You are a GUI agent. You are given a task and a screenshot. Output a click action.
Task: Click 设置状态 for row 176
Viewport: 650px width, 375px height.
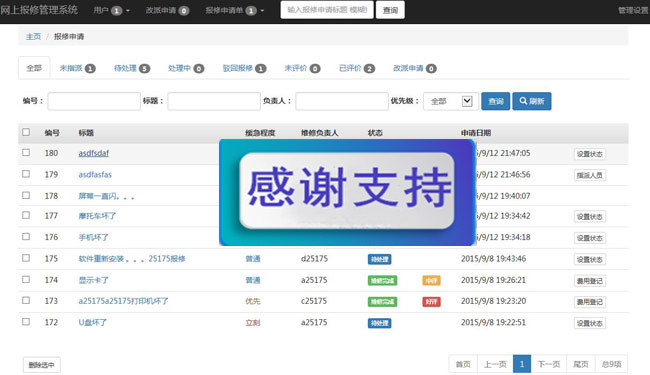click(x=589, y=238)
